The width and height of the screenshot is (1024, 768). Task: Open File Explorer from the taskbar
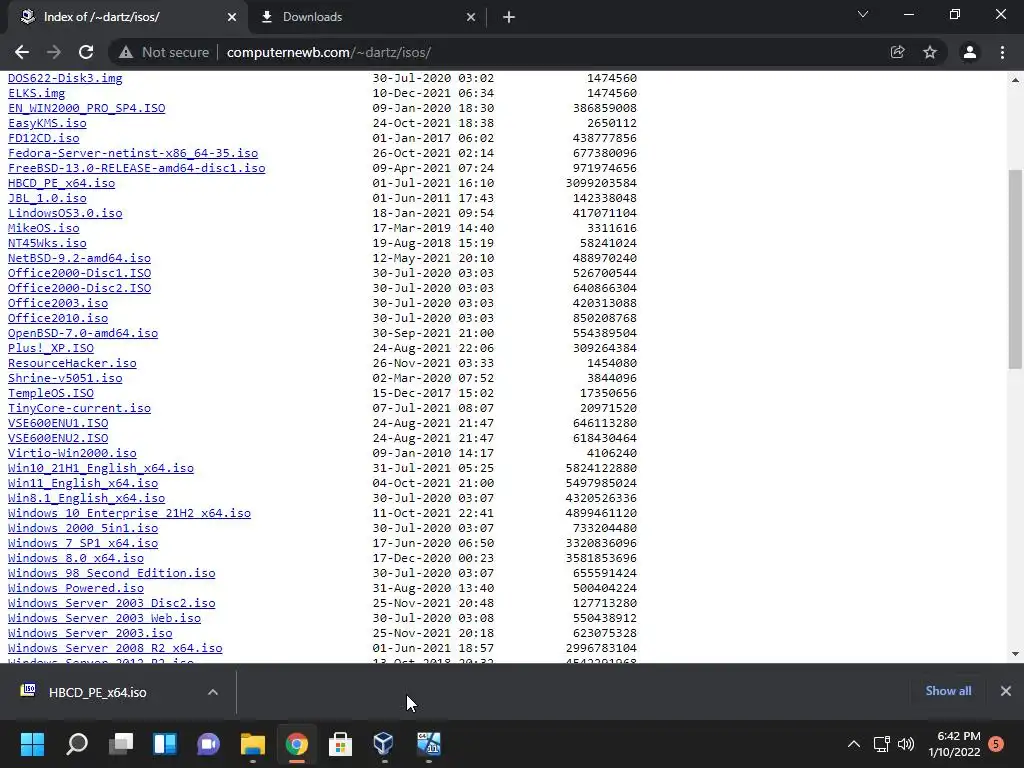tap(253, 744)
